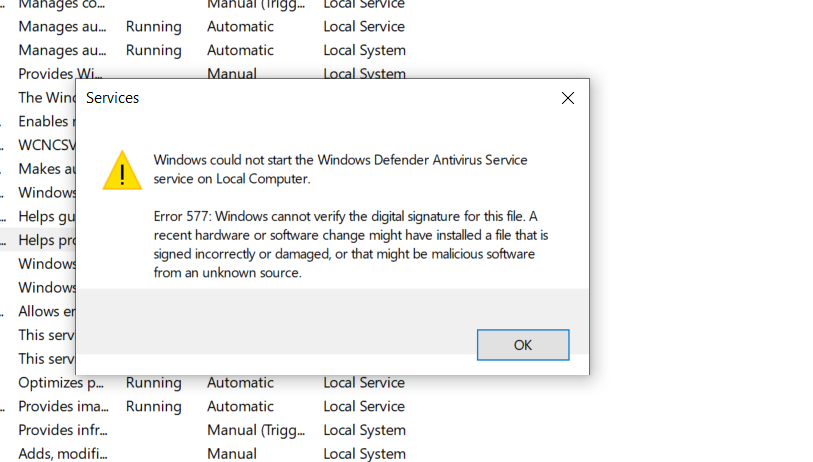Click Automatic startup type in 'Provides ima...' row

click(x=240, y=407)
